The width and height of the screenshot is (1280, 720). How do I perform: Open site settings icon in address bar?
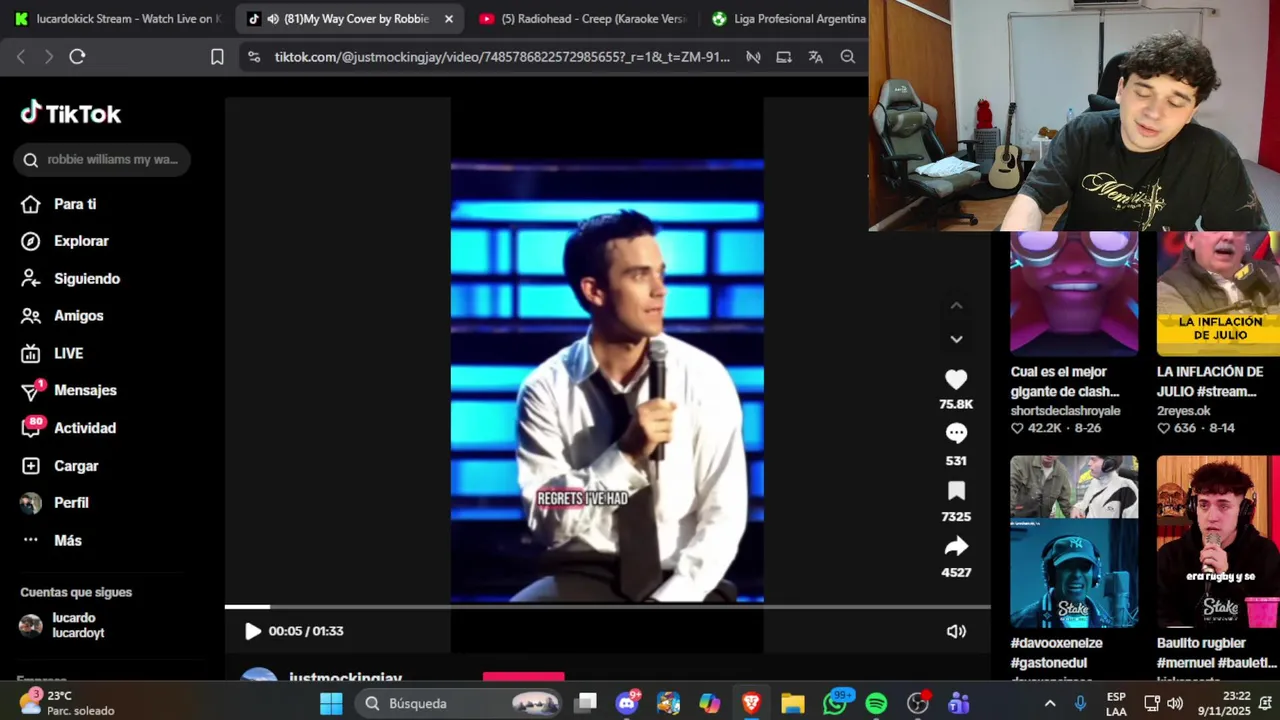point(254,57)
